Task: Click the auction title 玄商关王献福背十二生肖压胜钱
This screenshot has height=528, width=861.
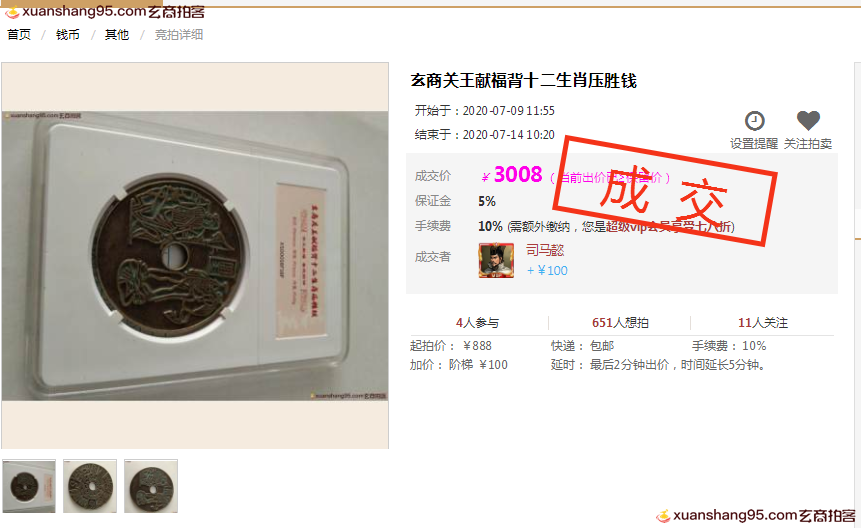Action: tap(523, 81)
